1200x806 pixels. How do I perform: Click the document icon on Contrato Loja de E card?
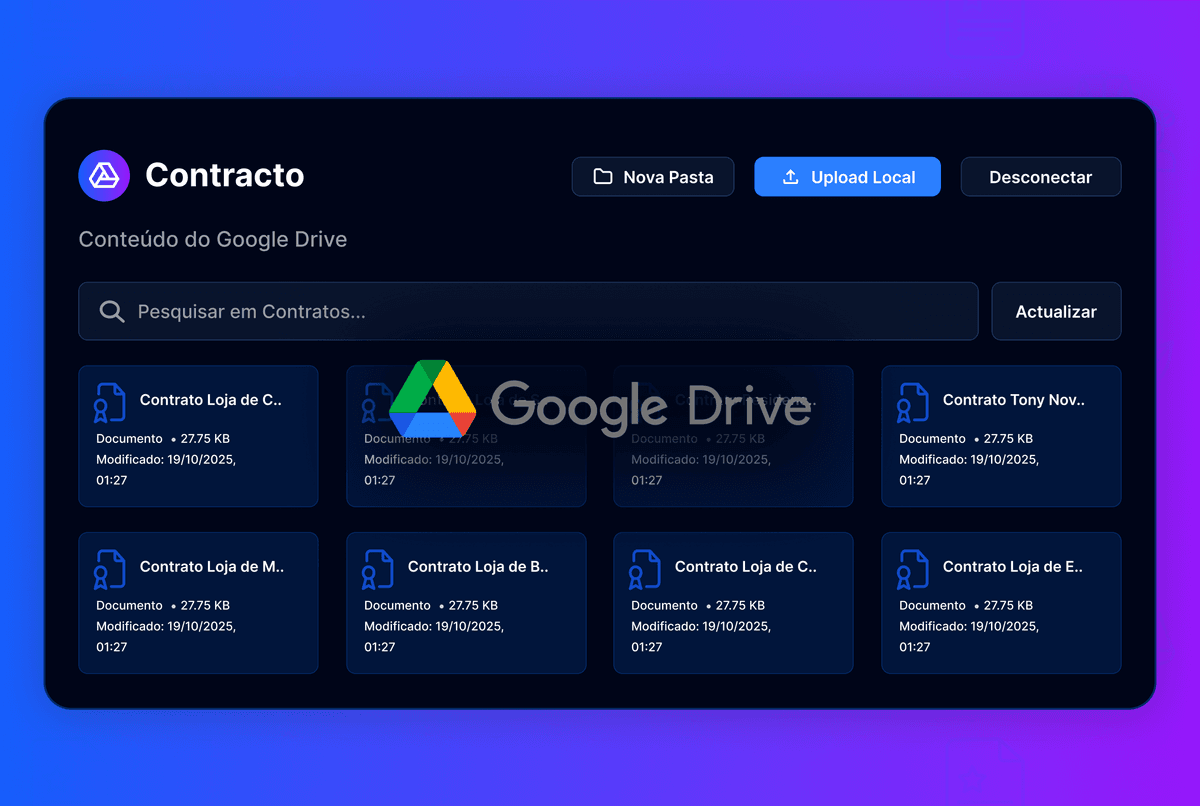[913, 567]
